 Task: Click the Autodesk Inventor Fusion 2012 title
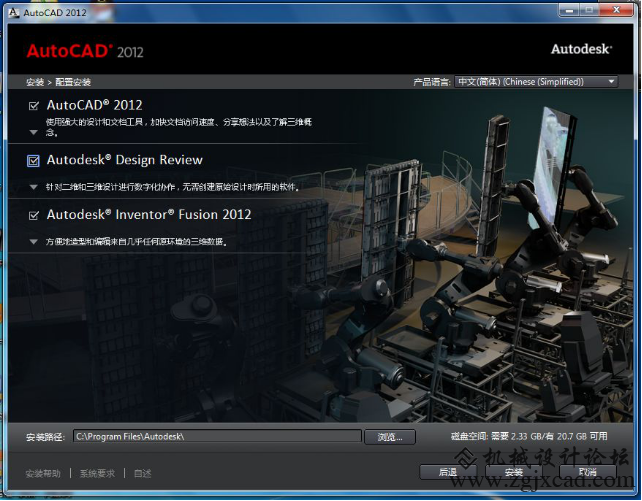(x=149, y=214)
